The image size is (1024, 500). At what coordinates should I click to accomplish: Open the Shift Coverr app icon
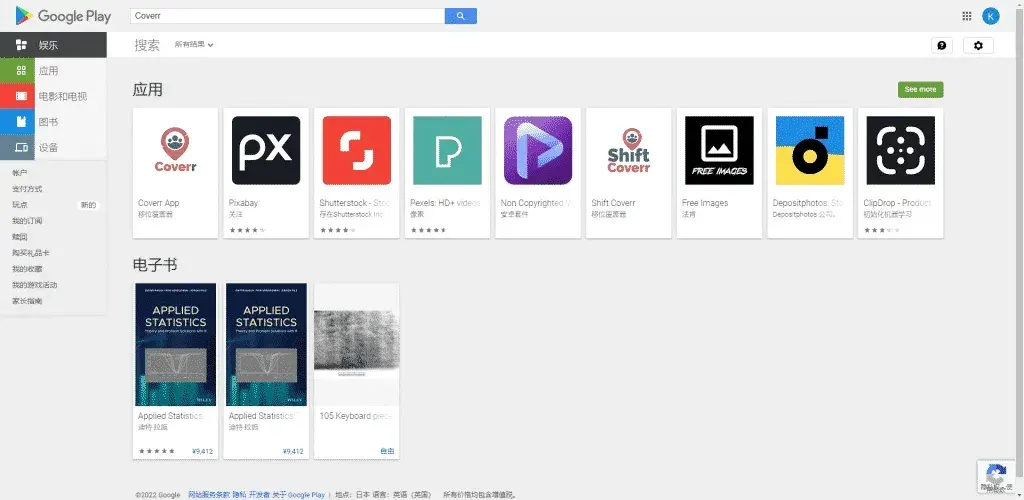pyautogui.click(x=629, y=150)
